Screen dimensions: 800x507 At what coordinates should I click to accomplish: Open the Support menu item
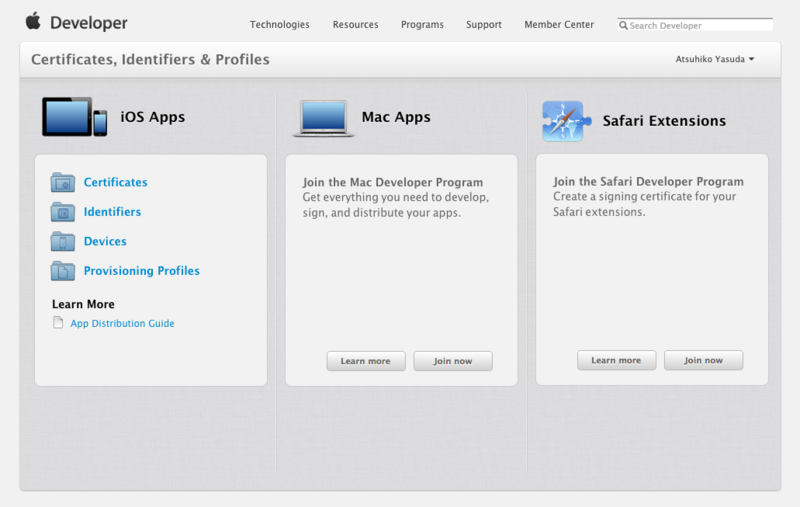pyautogui.click(x=484, y=24)
